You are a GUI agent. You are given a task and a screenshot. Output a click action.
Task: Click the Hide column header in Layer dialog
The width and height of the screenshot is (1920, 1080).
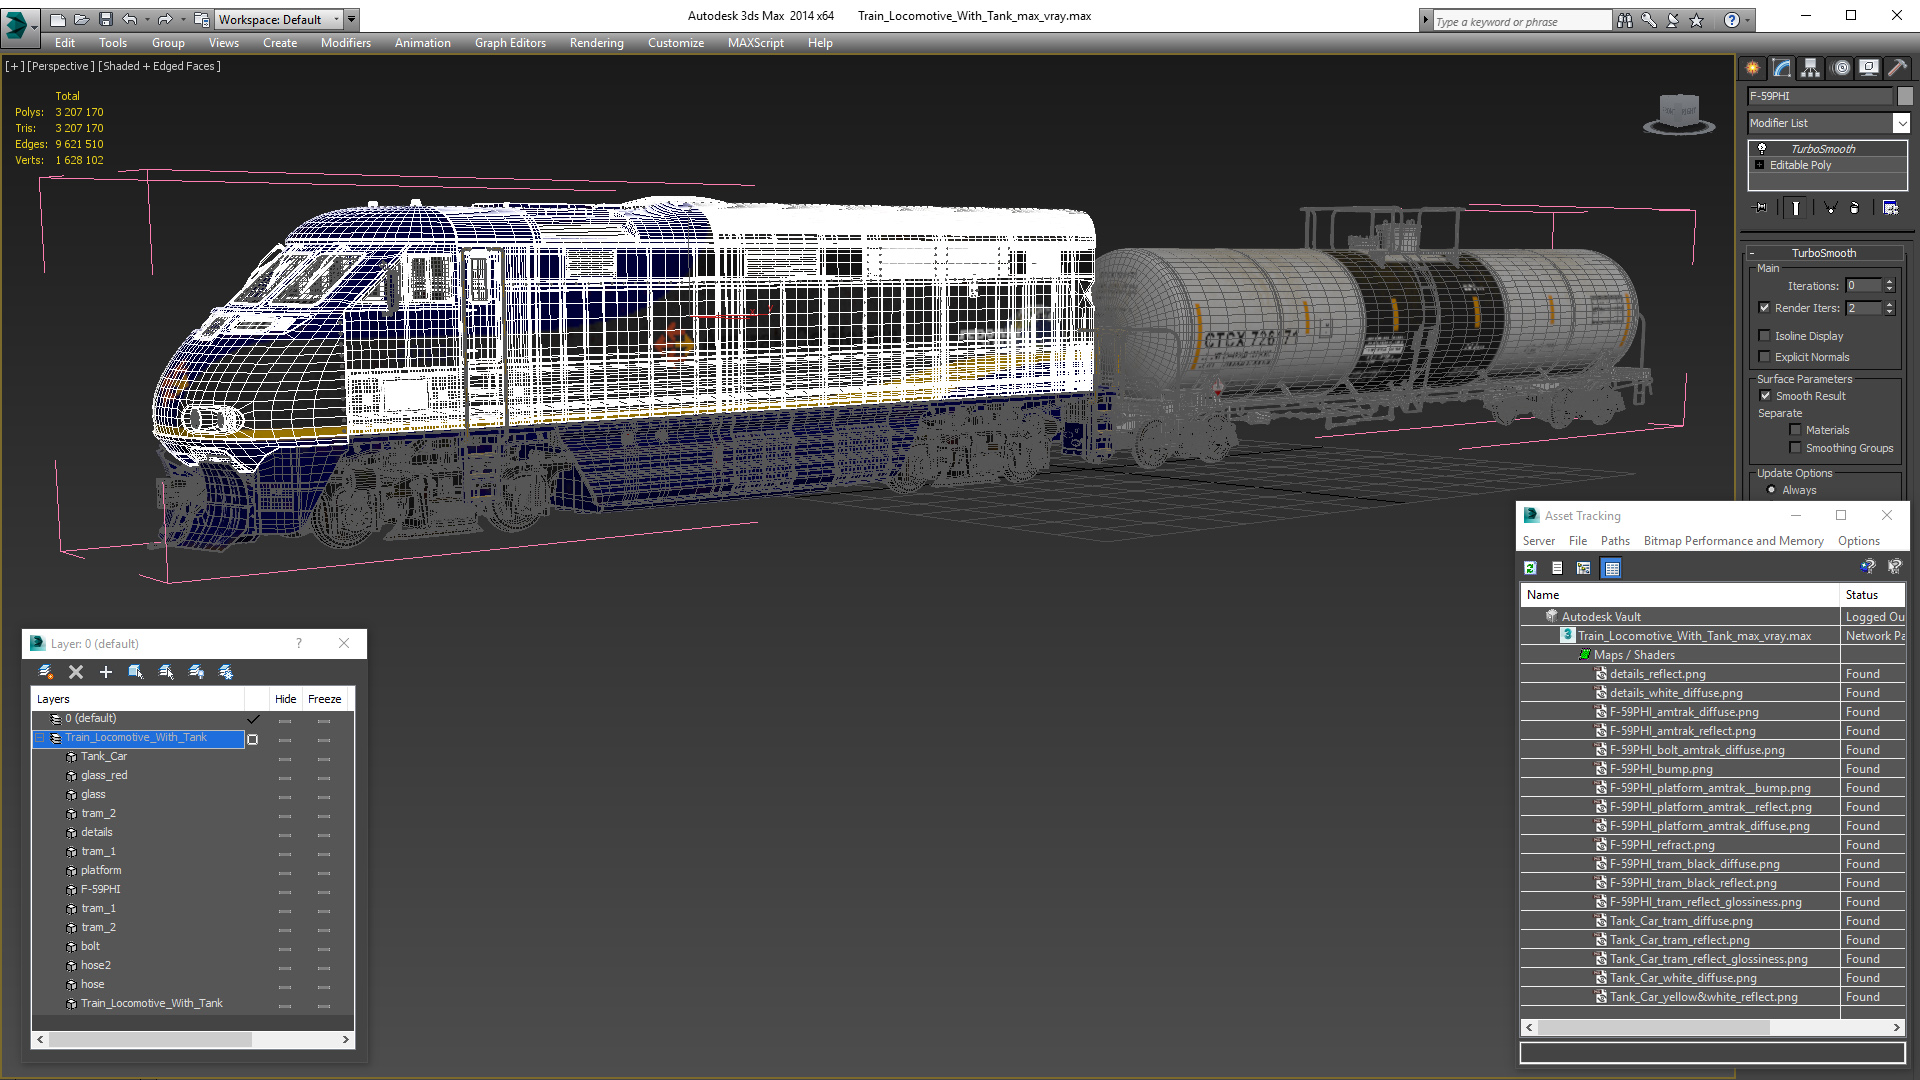pos(285,699)
